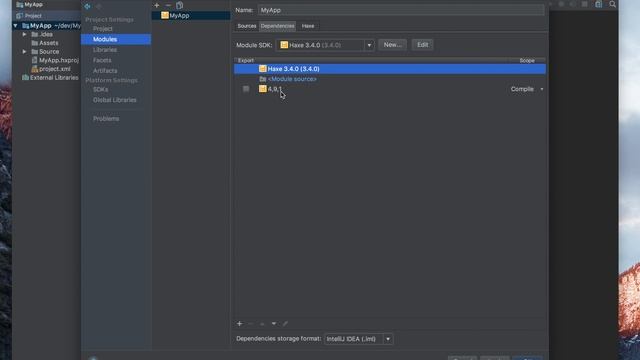This screenshot has height=360, width=640.
Task: Expand the .idea folder
Action: 24,34
